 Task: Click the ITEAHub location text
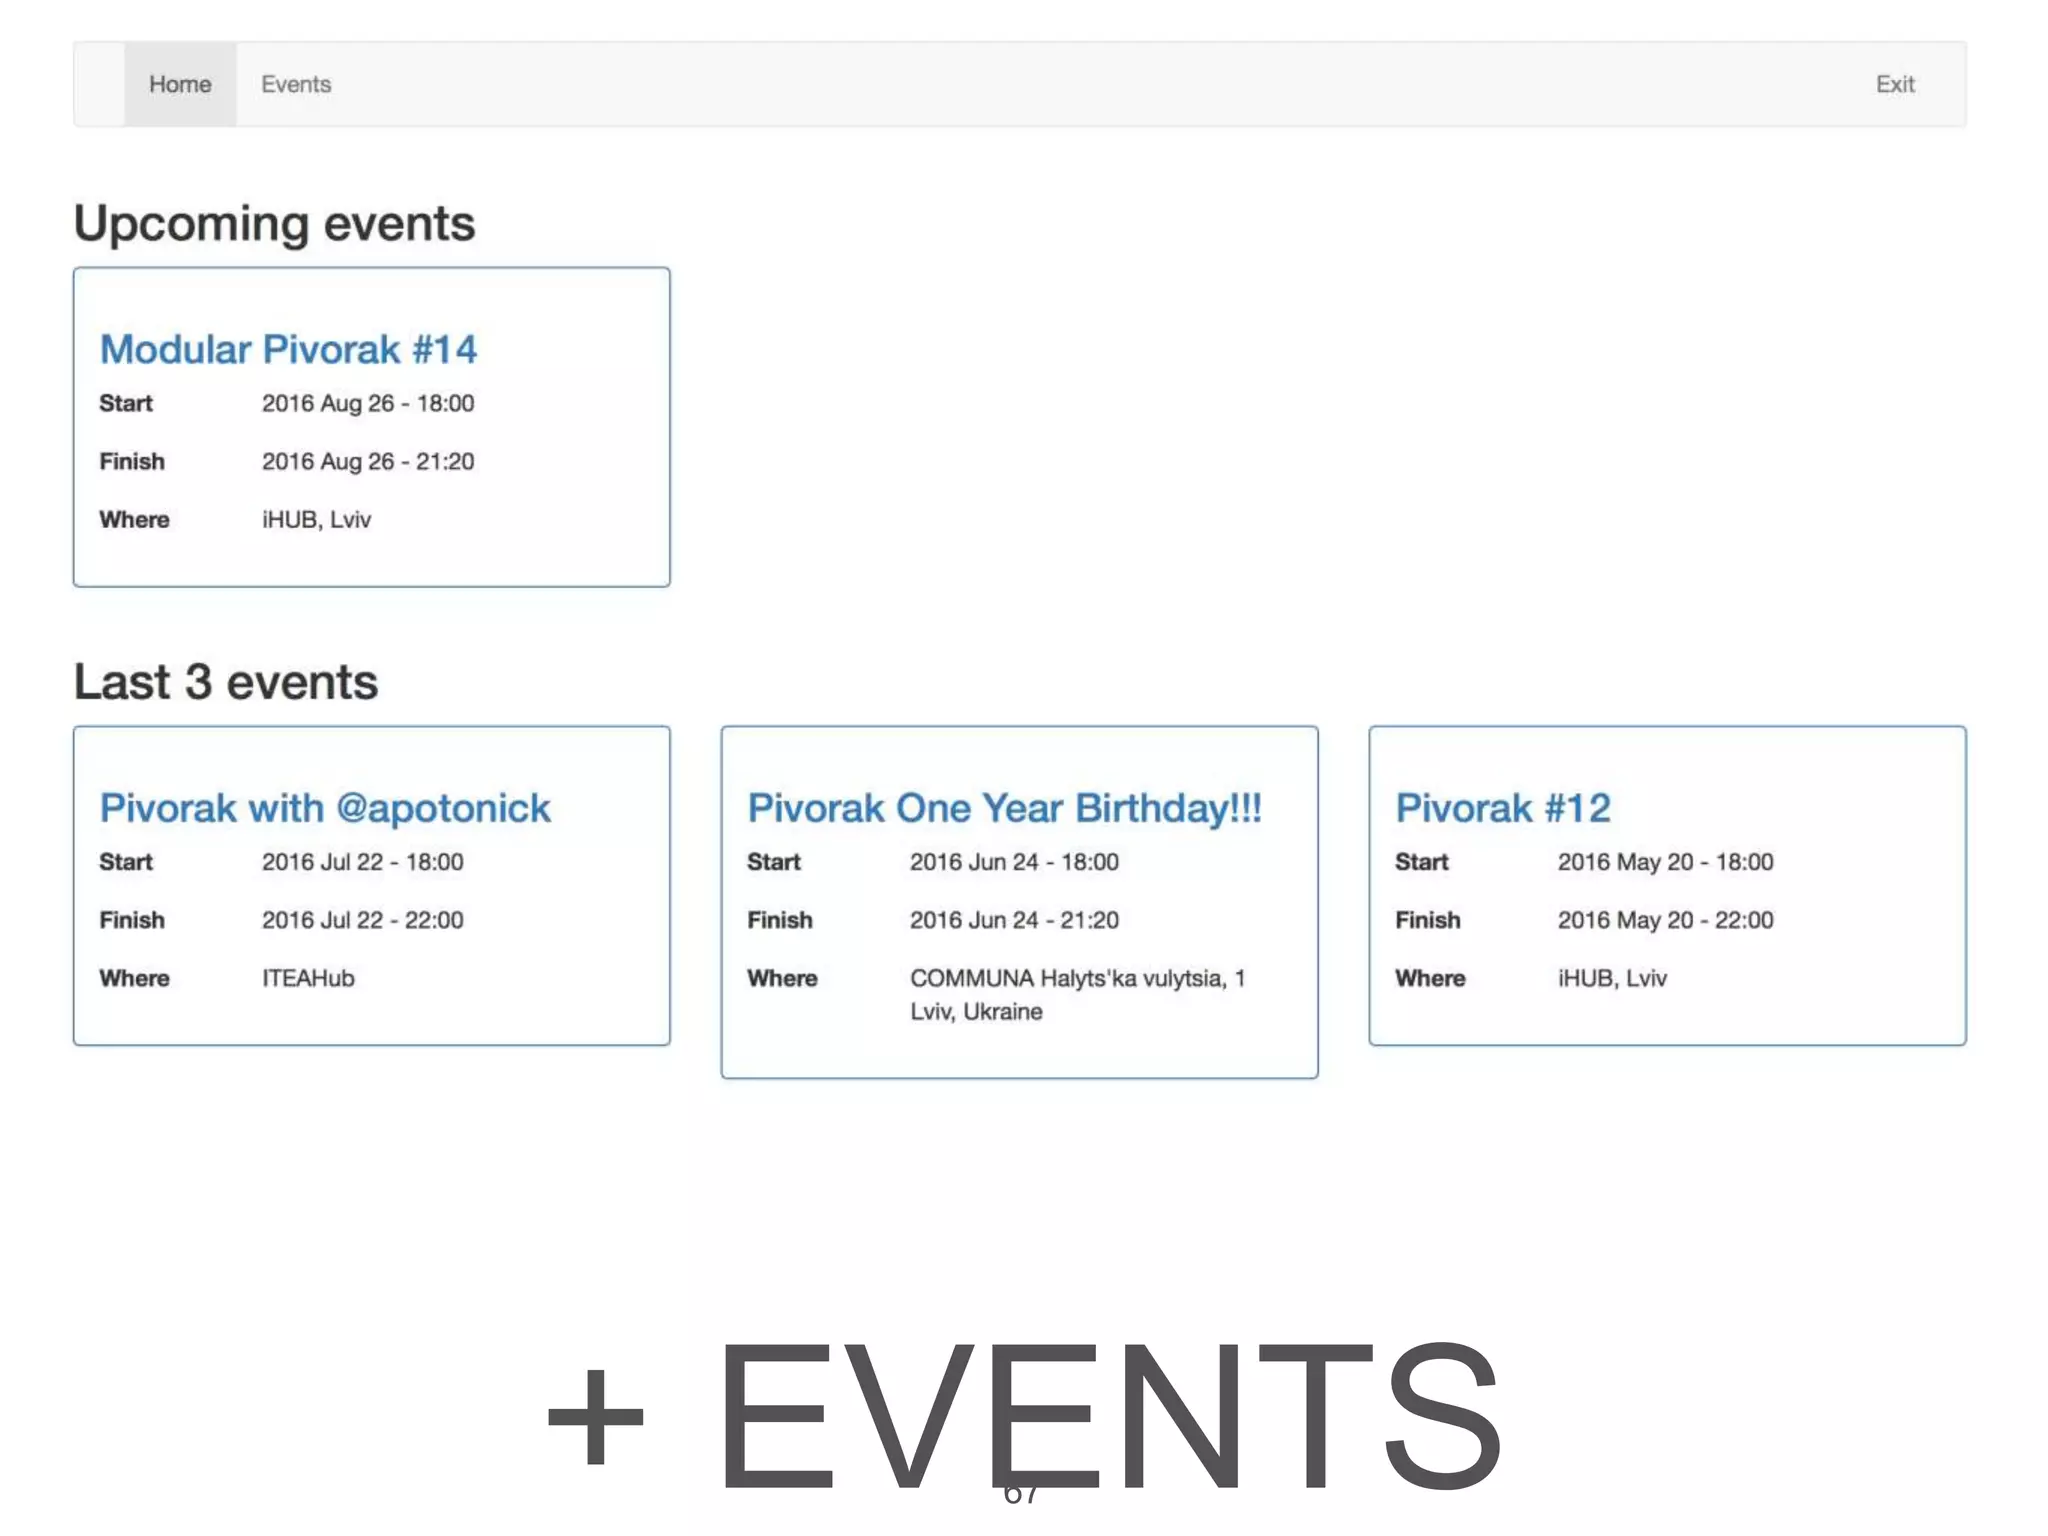pyautogui.click(x=308, y=978)
